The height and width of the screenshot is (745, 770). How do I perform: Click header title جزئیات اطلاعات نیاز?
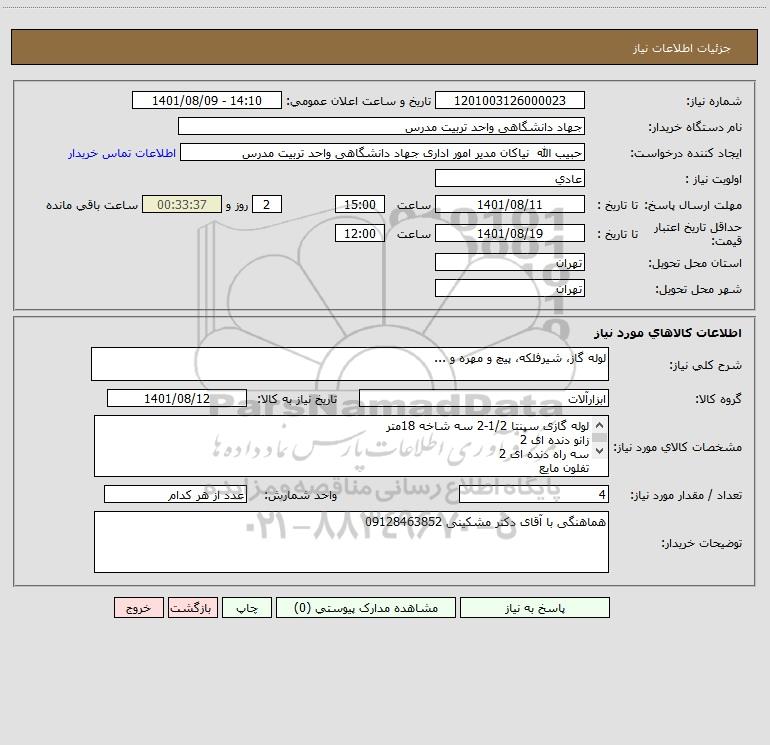pyautogui.click(x=682, y=48)
